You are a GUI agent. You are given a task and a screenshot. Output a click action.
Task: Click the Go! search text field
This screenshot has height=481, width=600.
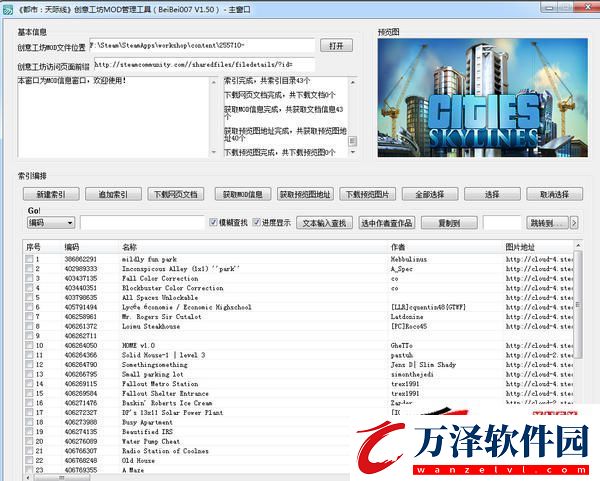tap(142, 223)
